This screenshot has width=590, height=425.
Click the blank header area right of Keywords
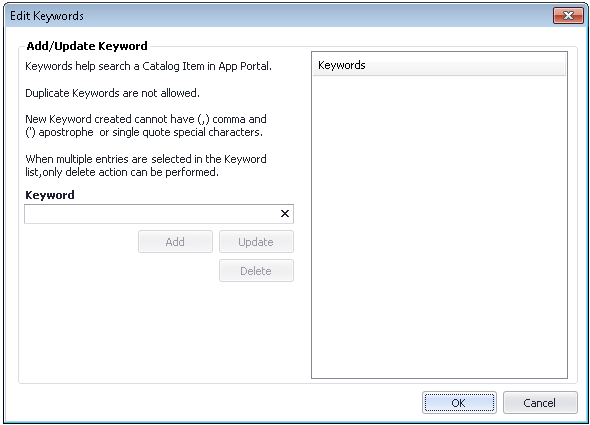pyautogui.click(x=466, y=65)
